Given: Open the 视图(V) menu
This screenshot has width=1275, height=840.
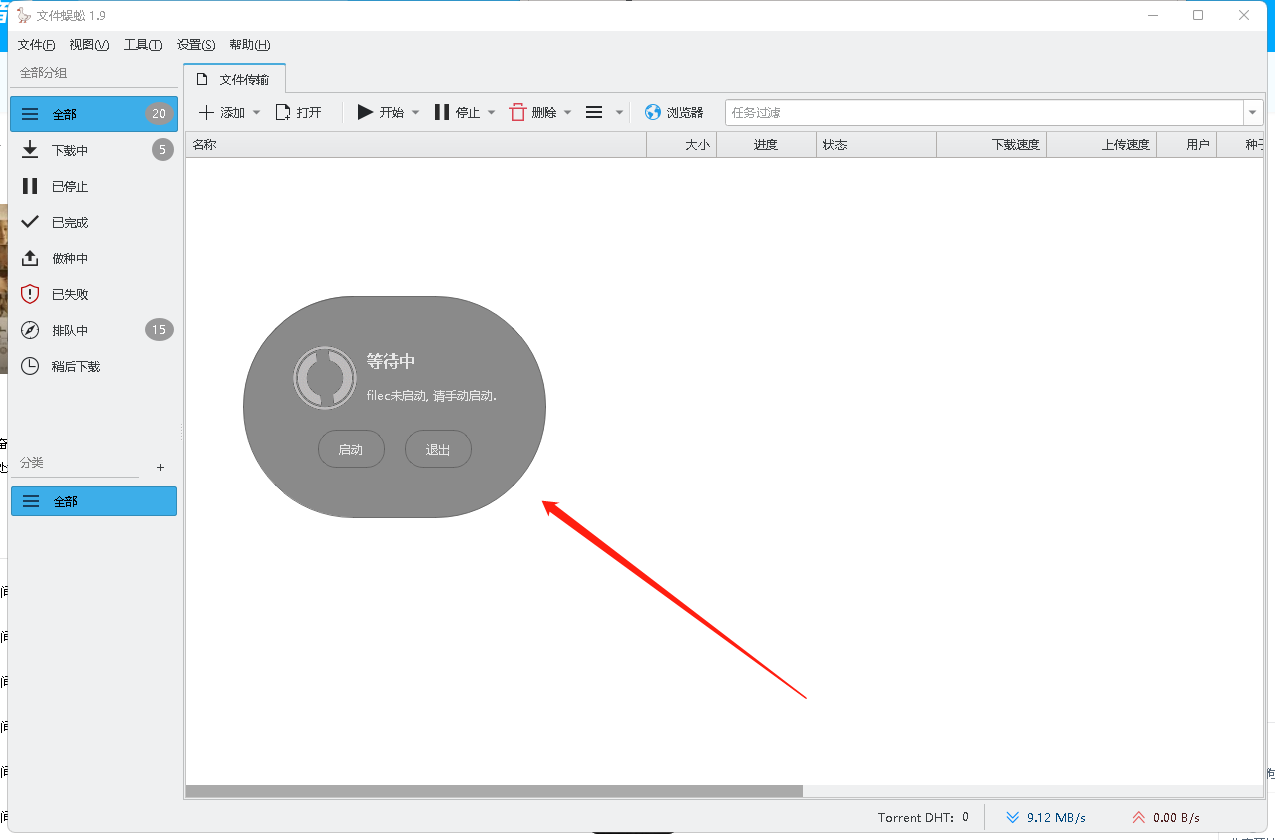Looking at the screenshot, I should pyautogui.click(x=89, y=45).
